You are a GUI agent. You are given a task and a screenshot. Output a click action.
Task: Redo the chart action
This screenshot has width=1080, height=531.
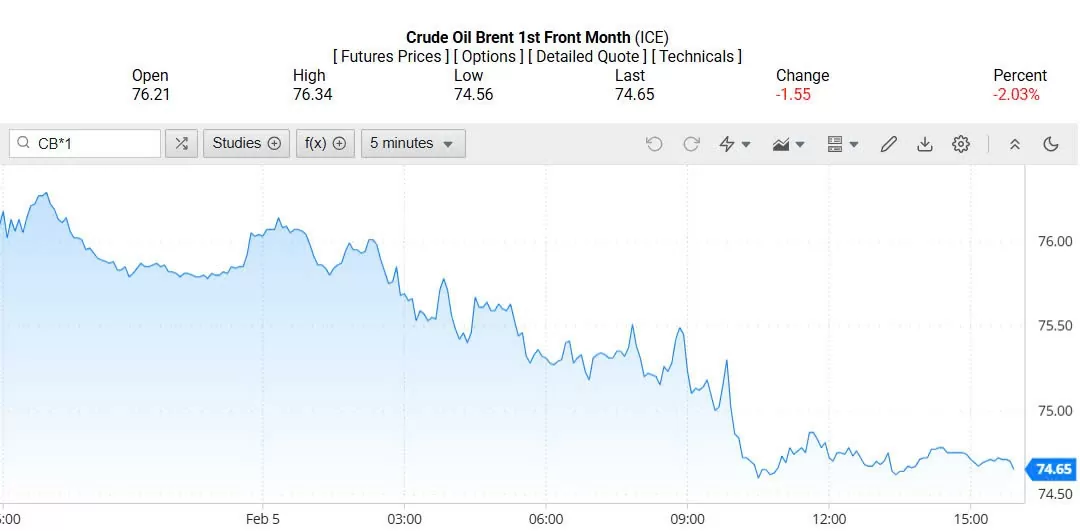[x=691, y=144]
